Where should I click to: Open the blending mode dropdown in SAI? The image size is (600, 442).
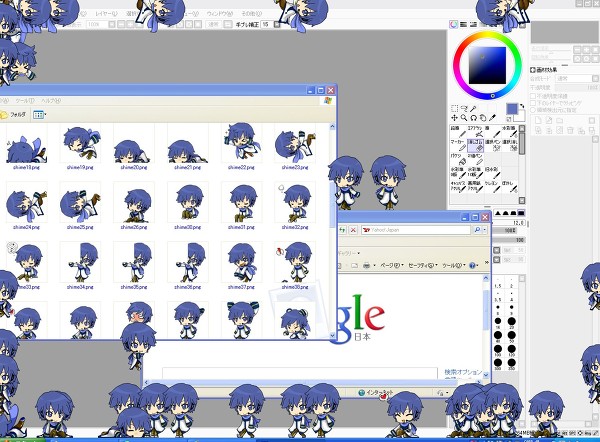pos(577,78)
